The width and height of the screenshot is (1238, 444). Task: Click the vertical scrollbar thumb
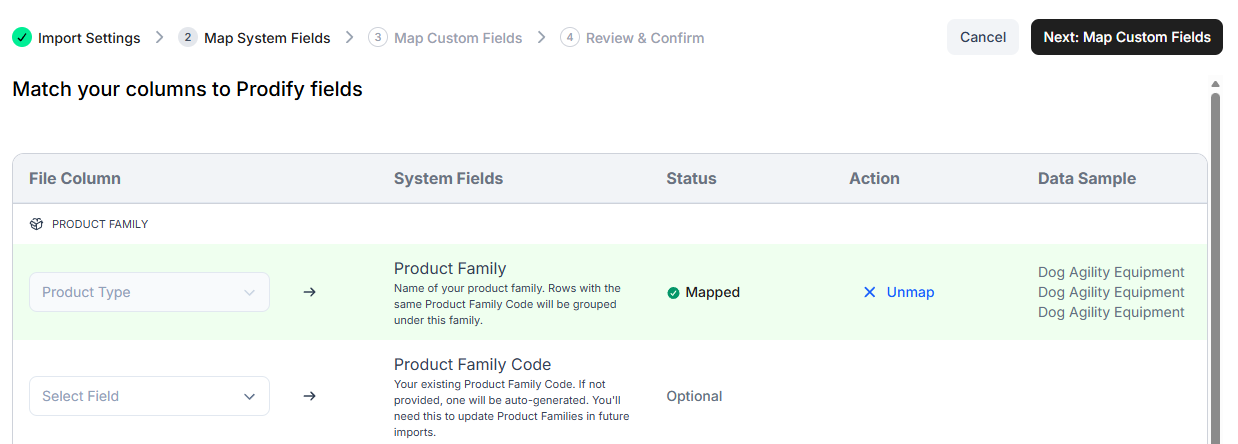(x=1215, y=268)
